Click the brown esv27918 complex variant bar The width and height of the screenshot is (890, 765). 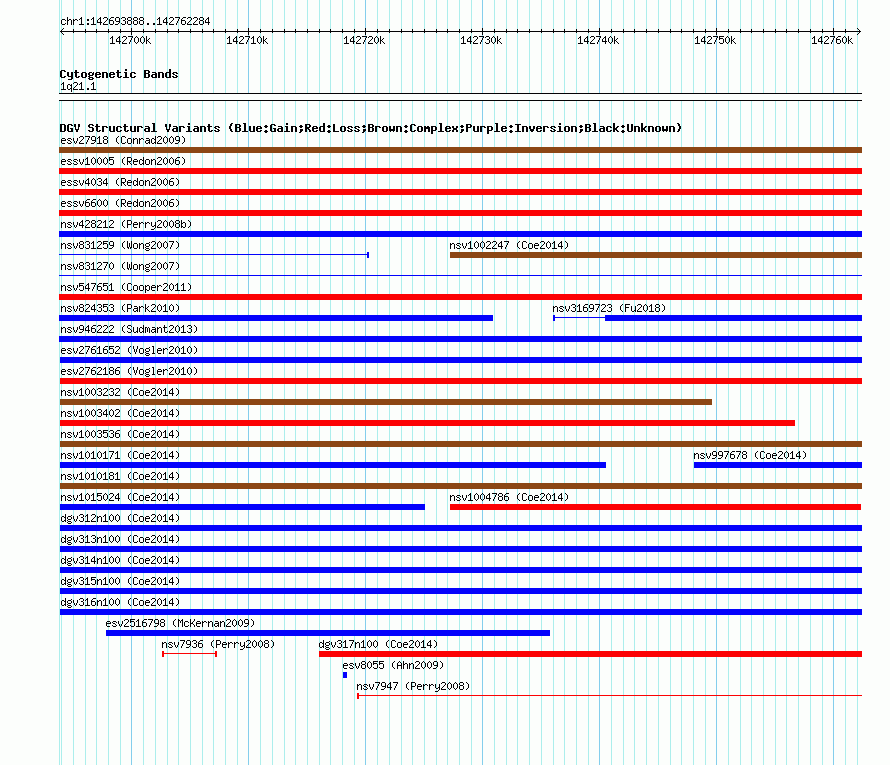(460, 150)
